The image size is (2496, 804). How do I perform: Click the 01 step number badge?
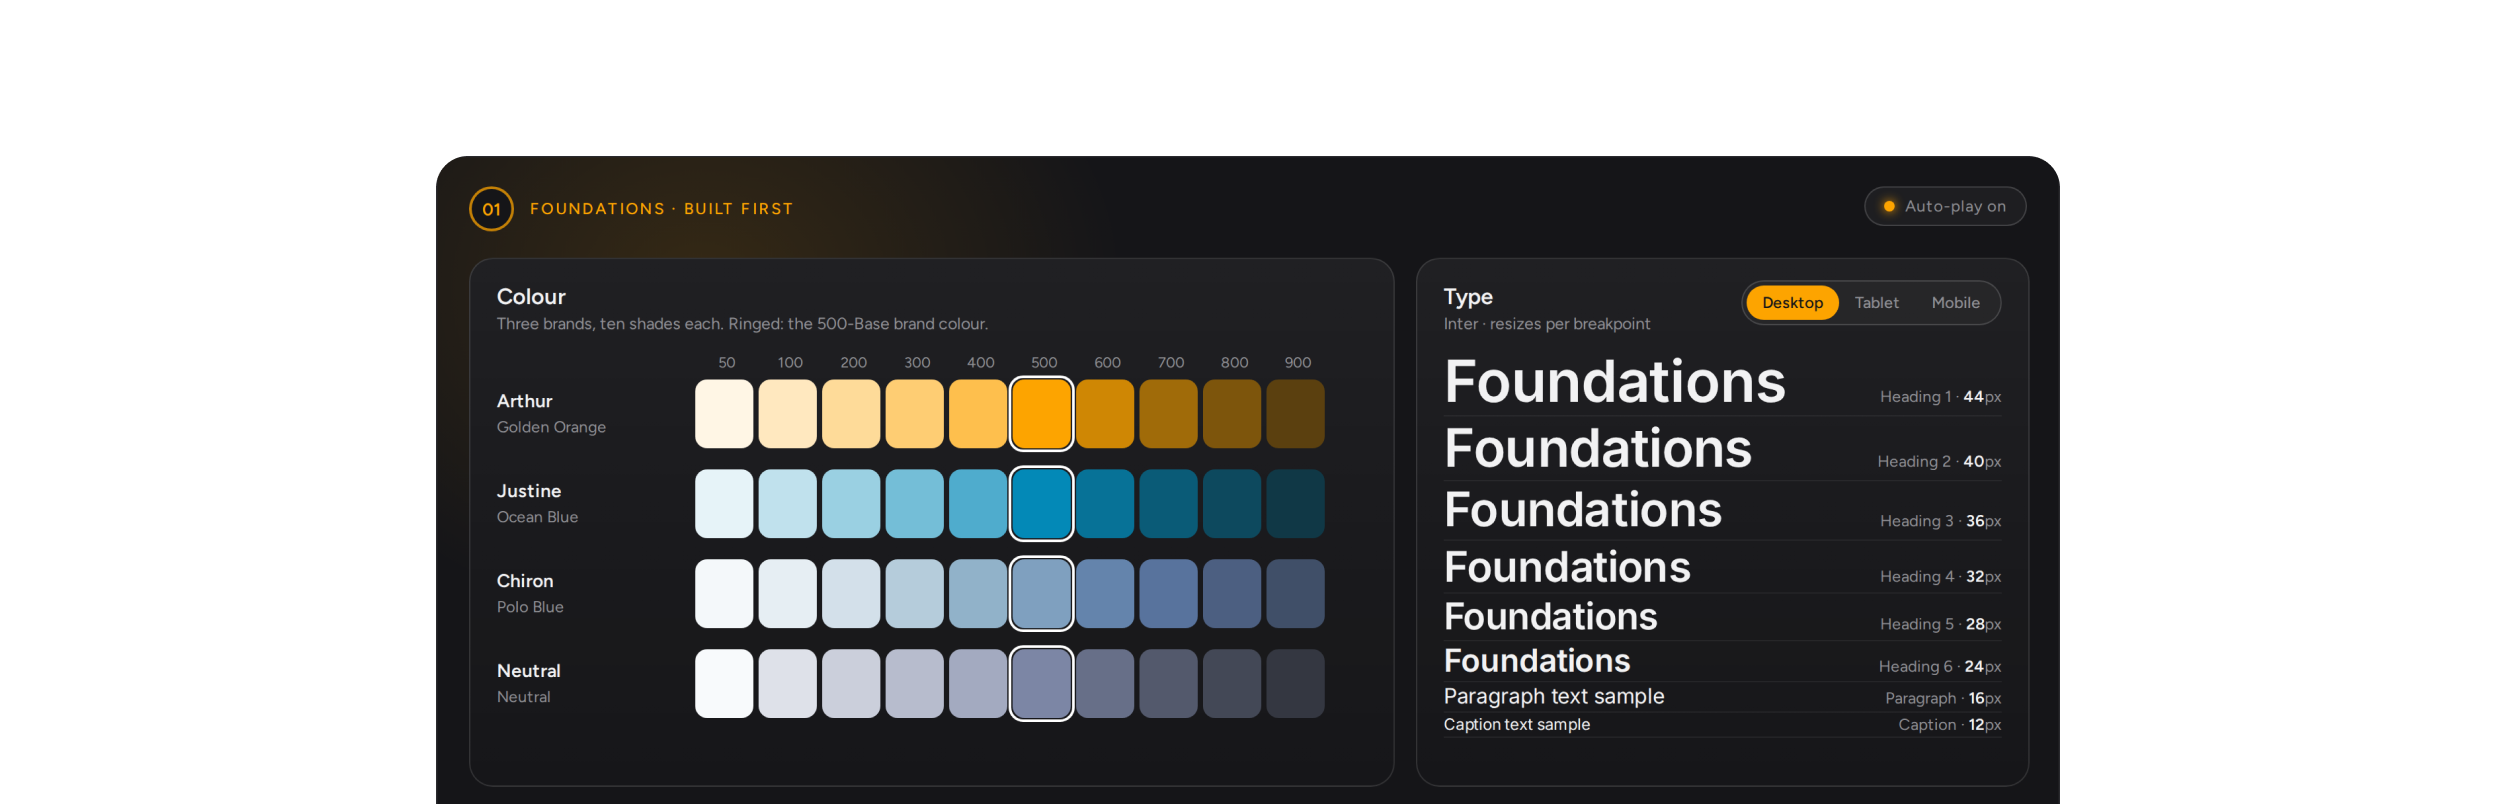[491, 209]
